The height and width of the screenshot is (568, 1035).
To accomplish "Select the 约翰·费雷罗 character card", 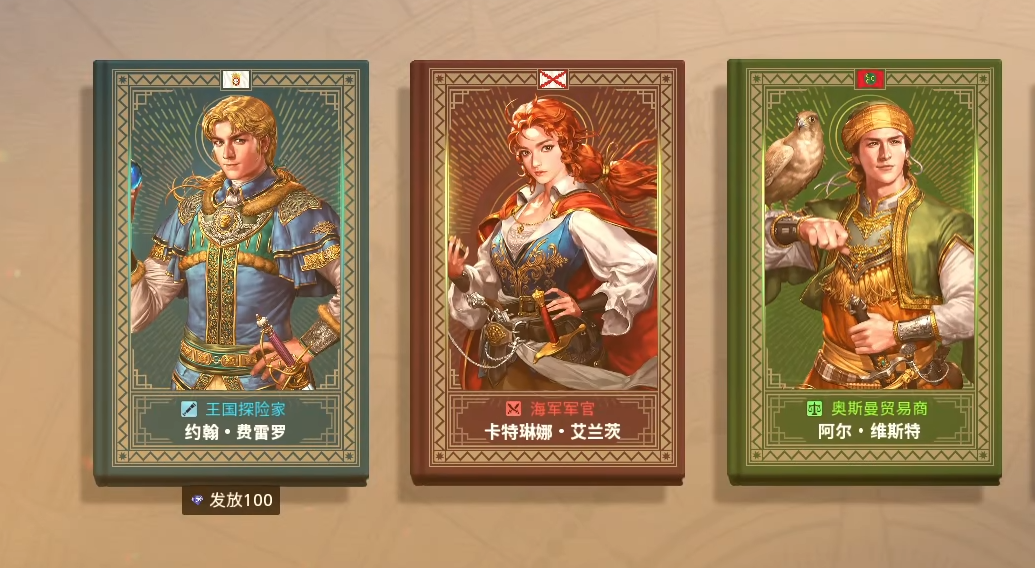I will [231, 272].
